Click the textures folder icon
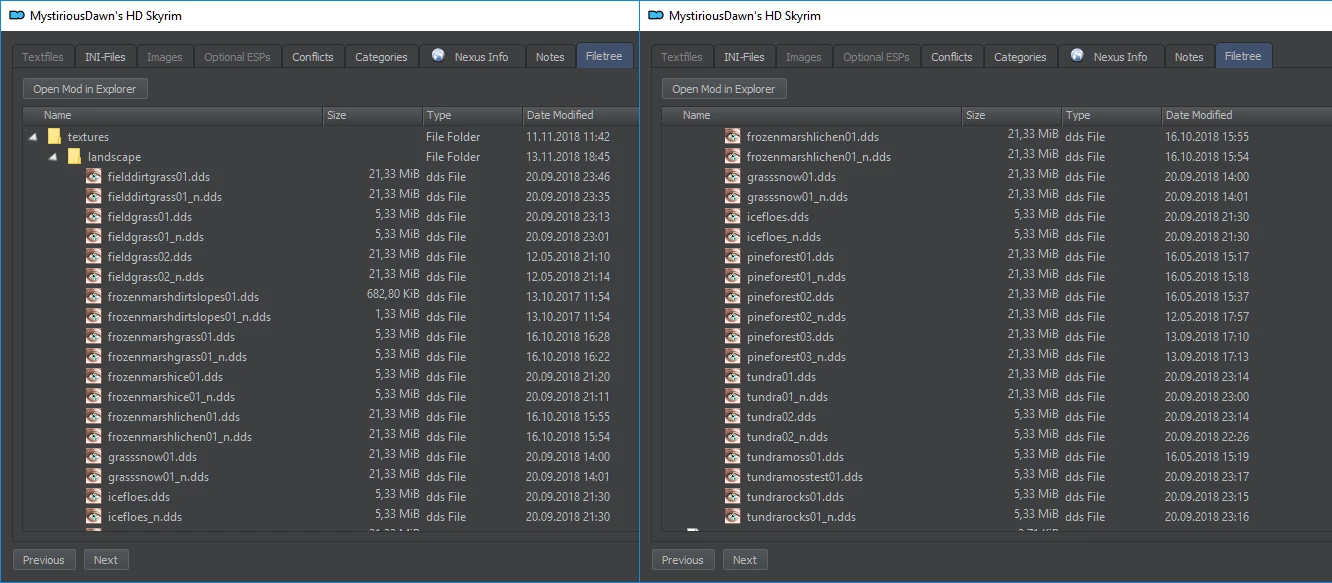Image resolution: width=1332 pixels, height=583 pixels. [54, 137]
